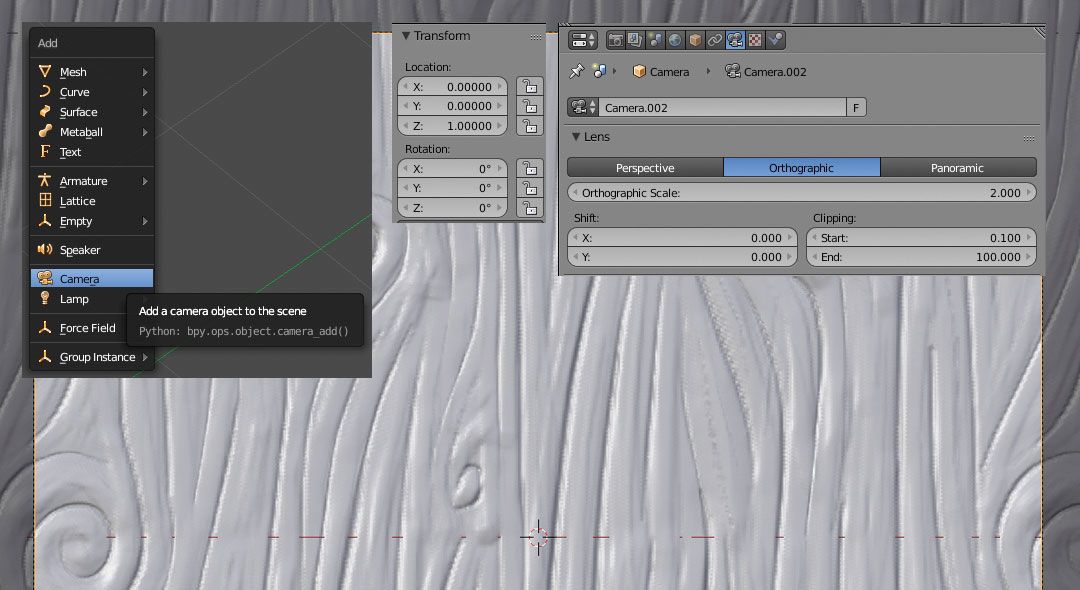Select Camera from the Add menu
This screenshot has width=1080, height=590.
click(80, 278)
